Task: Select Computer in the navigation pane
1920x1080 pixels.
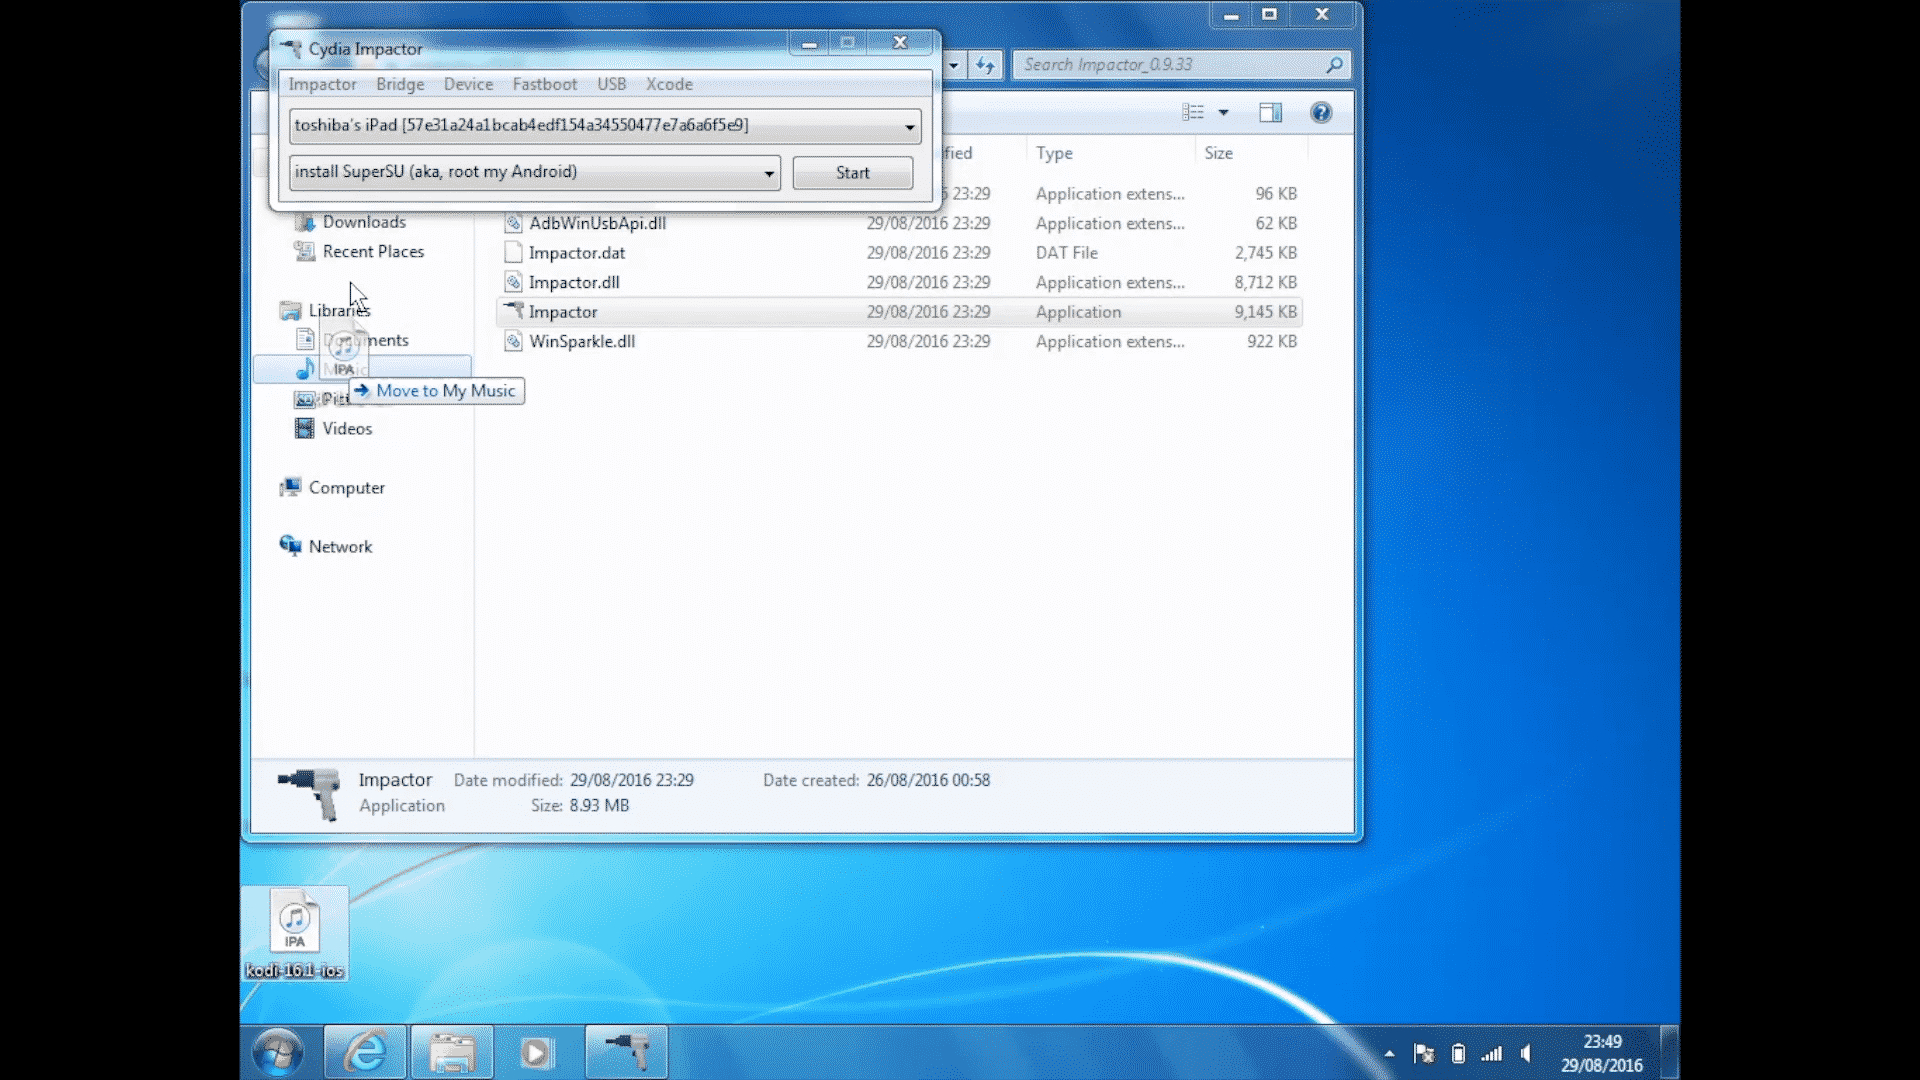Action: point(346,487)
